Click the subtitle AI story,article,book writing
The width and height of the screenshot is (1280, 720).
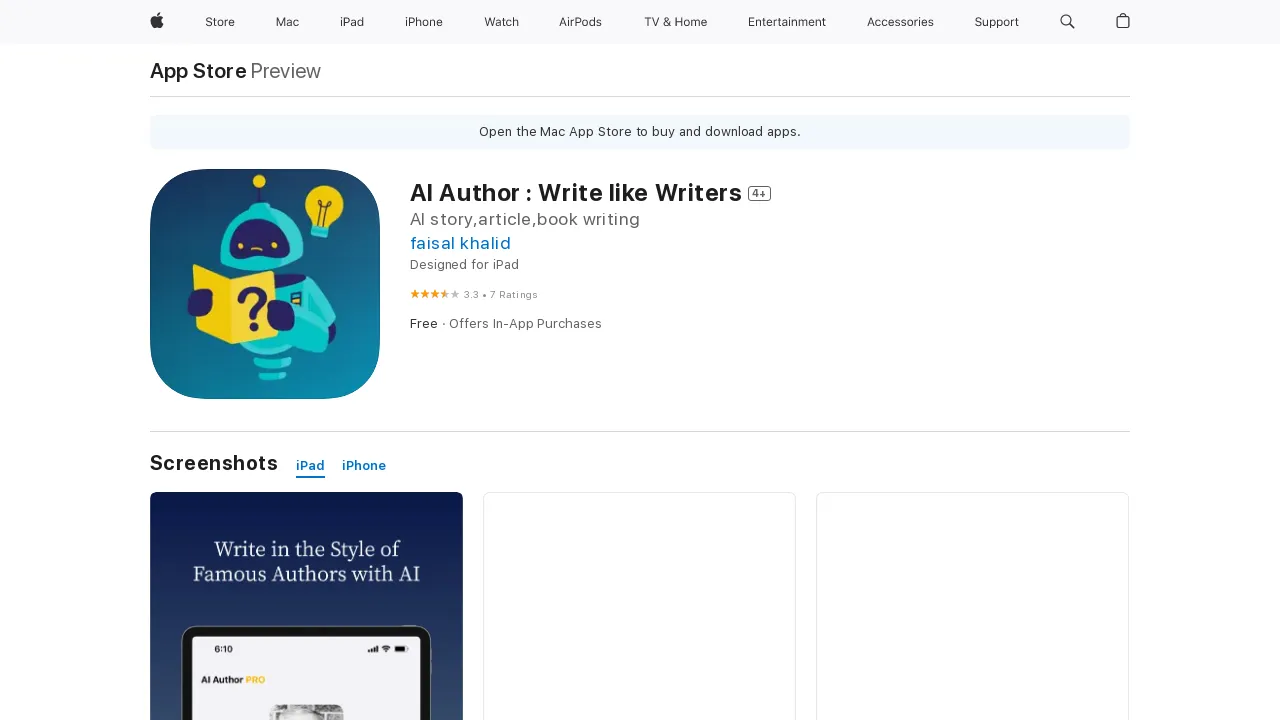[525, 219]
